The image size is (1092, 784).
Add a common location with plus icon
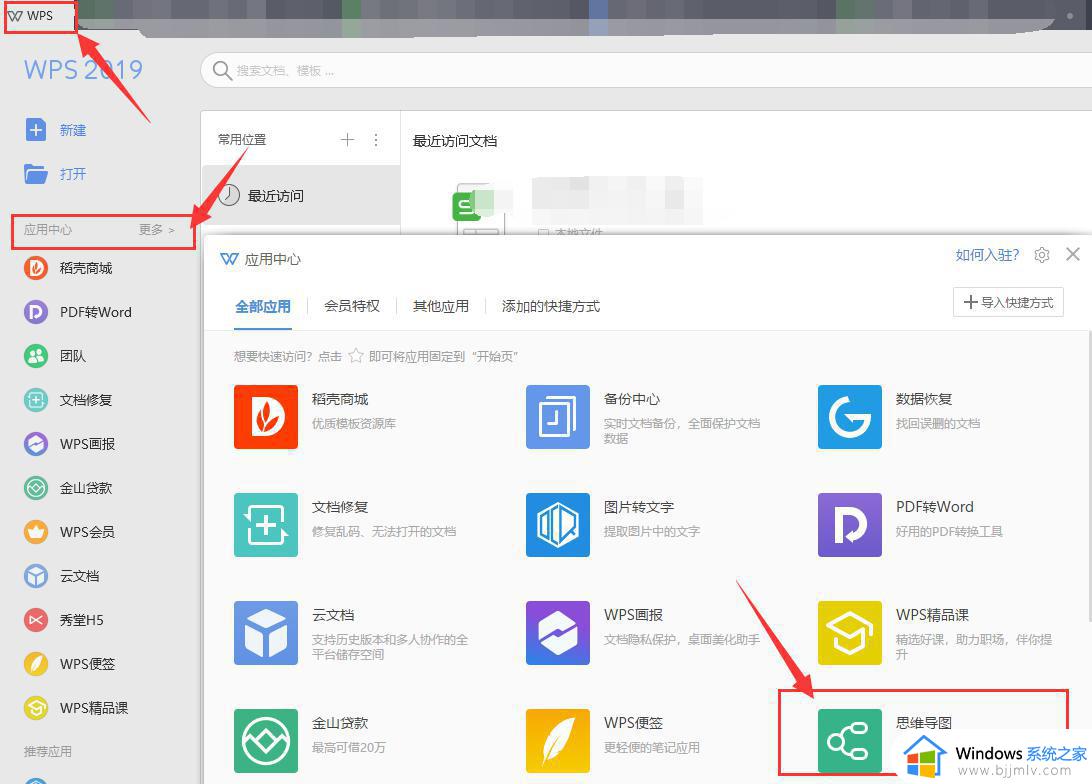(x=348, y=140)
